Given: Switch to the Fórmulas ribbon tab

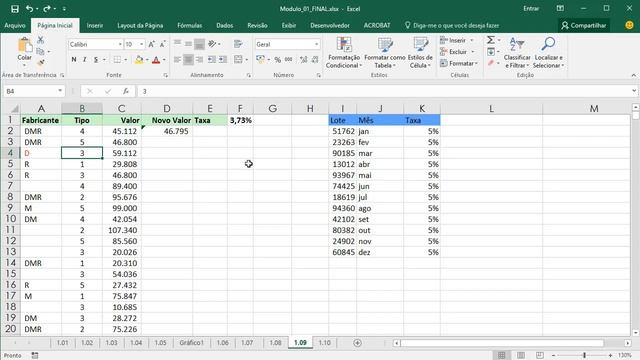Looking at the screenshot, I should 189,25.
